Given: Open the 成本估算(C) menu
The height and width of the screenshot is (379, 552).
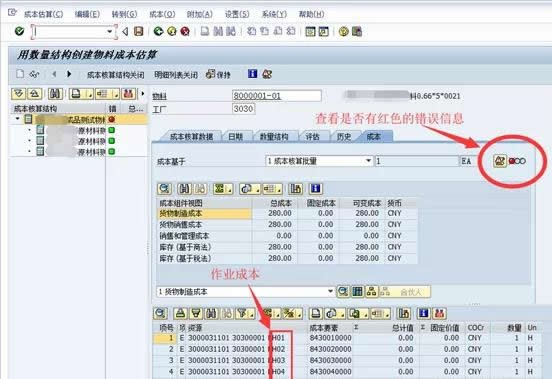Looking at the screenshot, I should pos(44,14).
